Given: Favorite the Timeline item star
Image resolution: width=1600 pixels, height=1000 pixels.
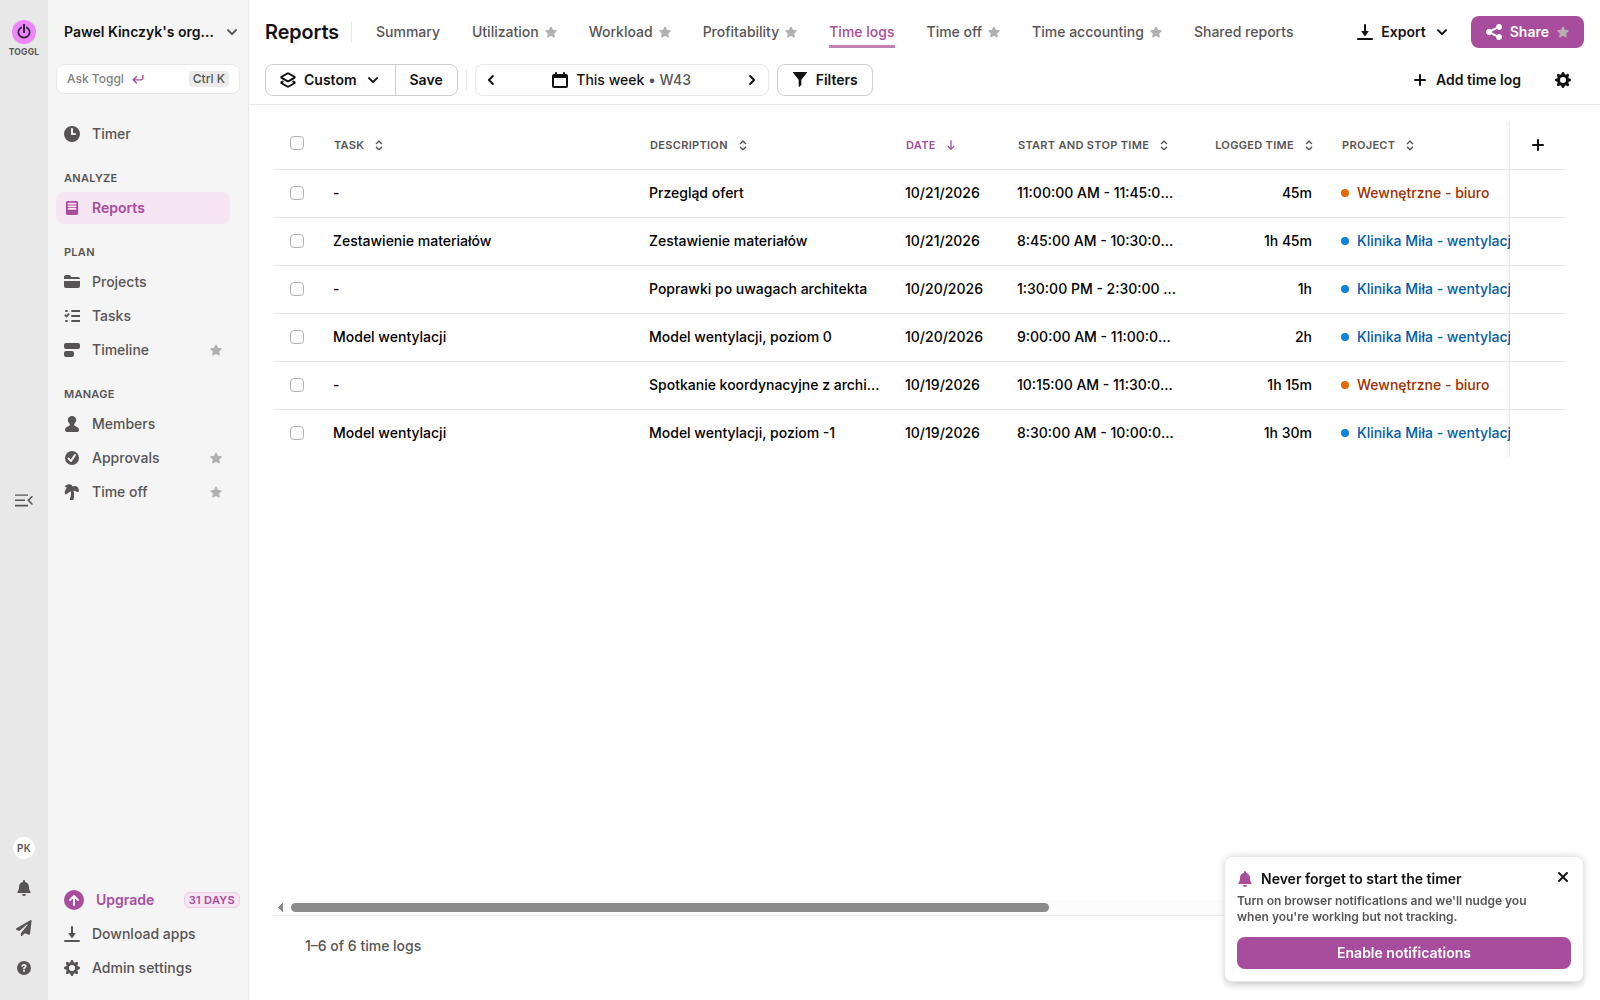Looking at the screenshot, I should 216,350.
